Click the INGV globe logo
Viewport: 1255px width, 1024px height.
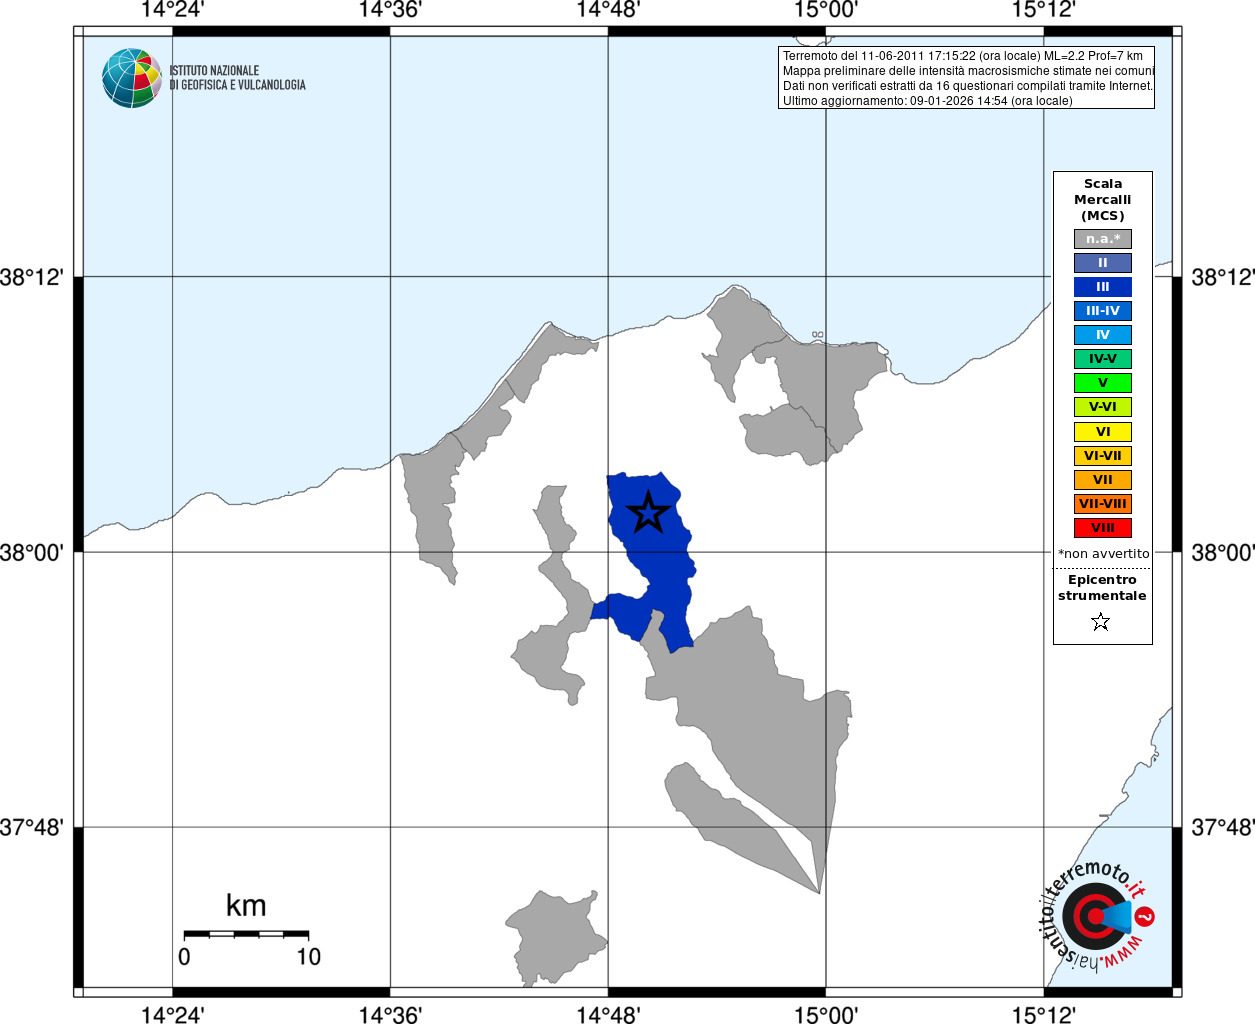click(131, 78)
